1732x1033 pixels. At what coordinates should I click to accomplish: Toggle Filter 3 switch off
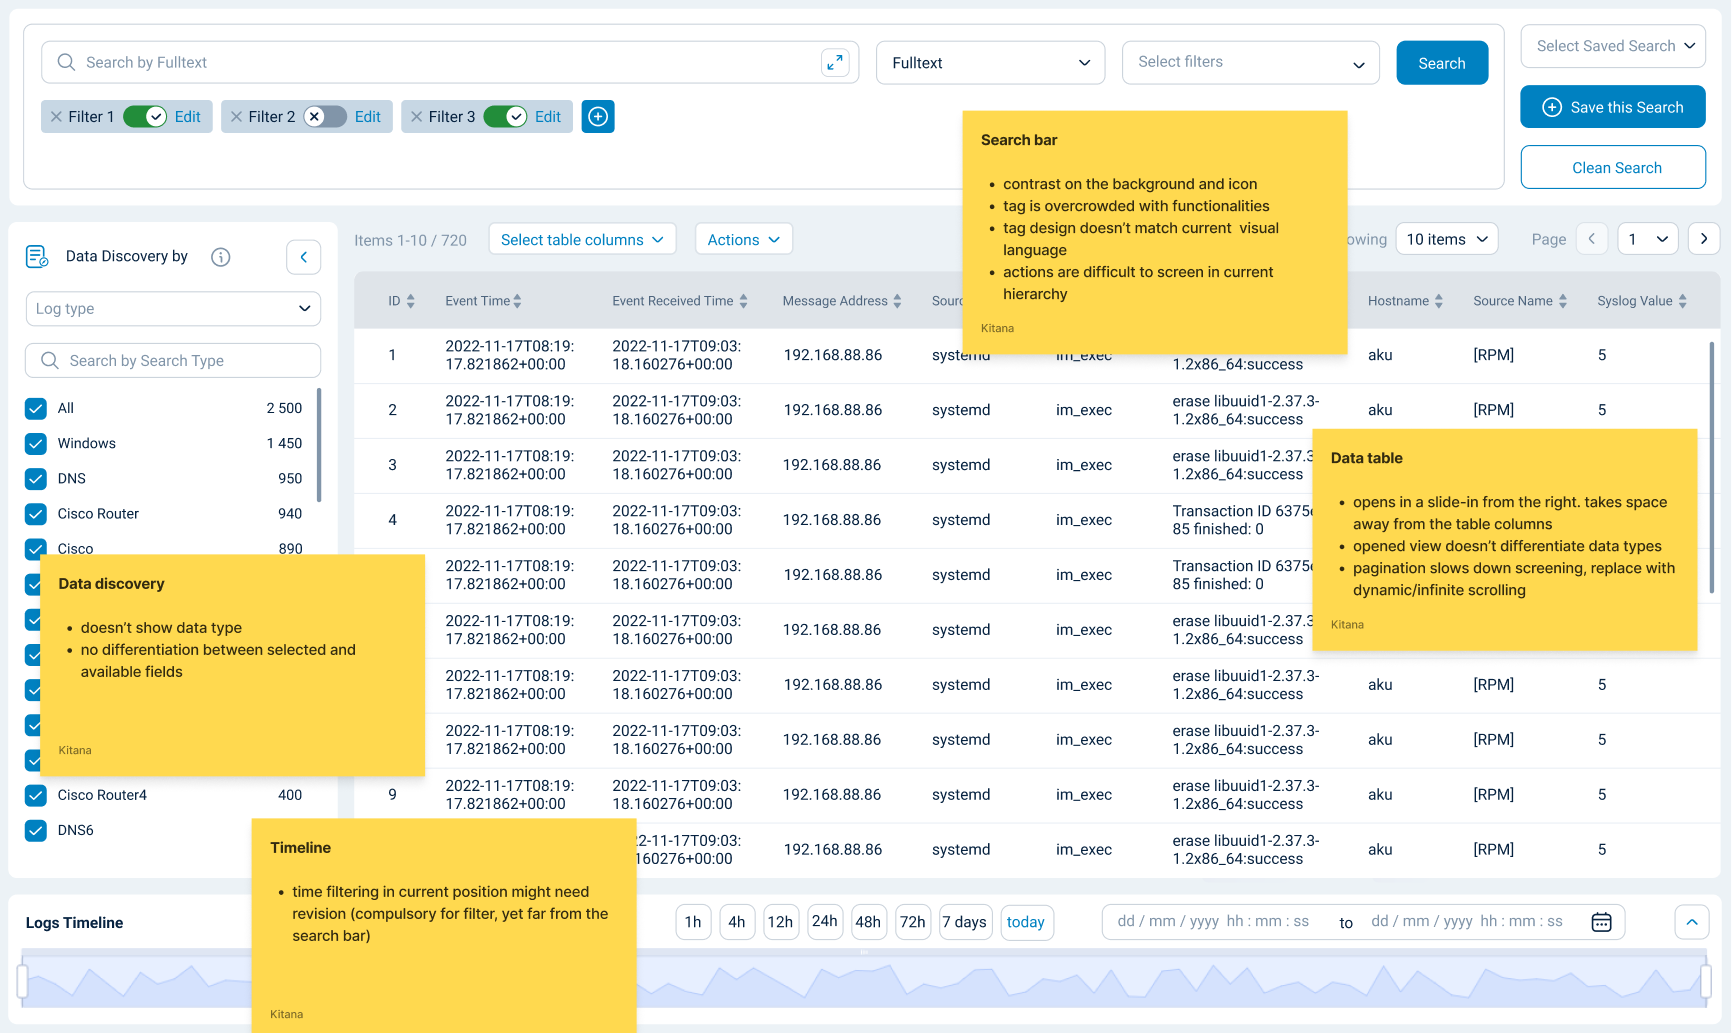[505, 117]
